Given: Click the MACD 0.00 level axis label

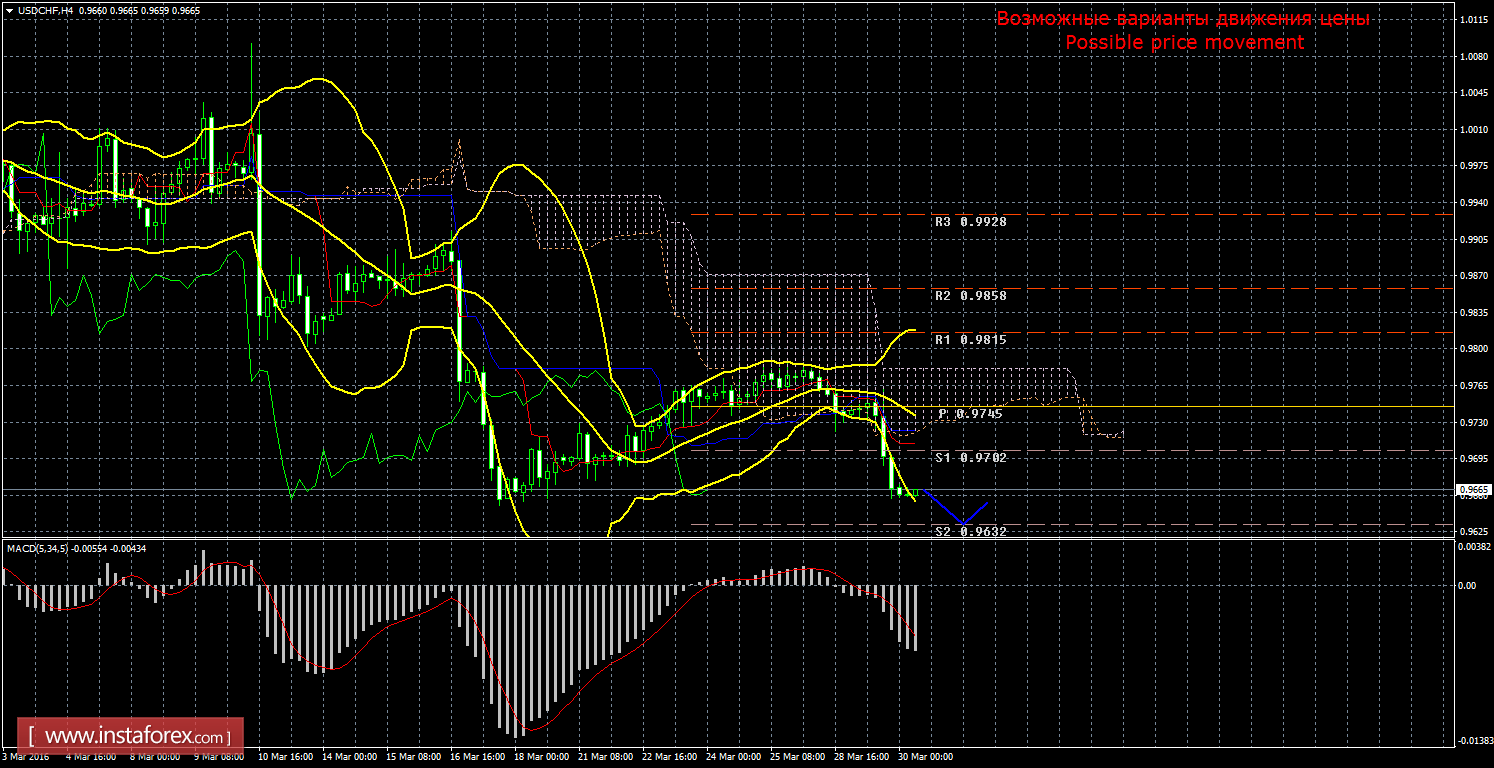Looking at the screenshot, I should 1466,585.
